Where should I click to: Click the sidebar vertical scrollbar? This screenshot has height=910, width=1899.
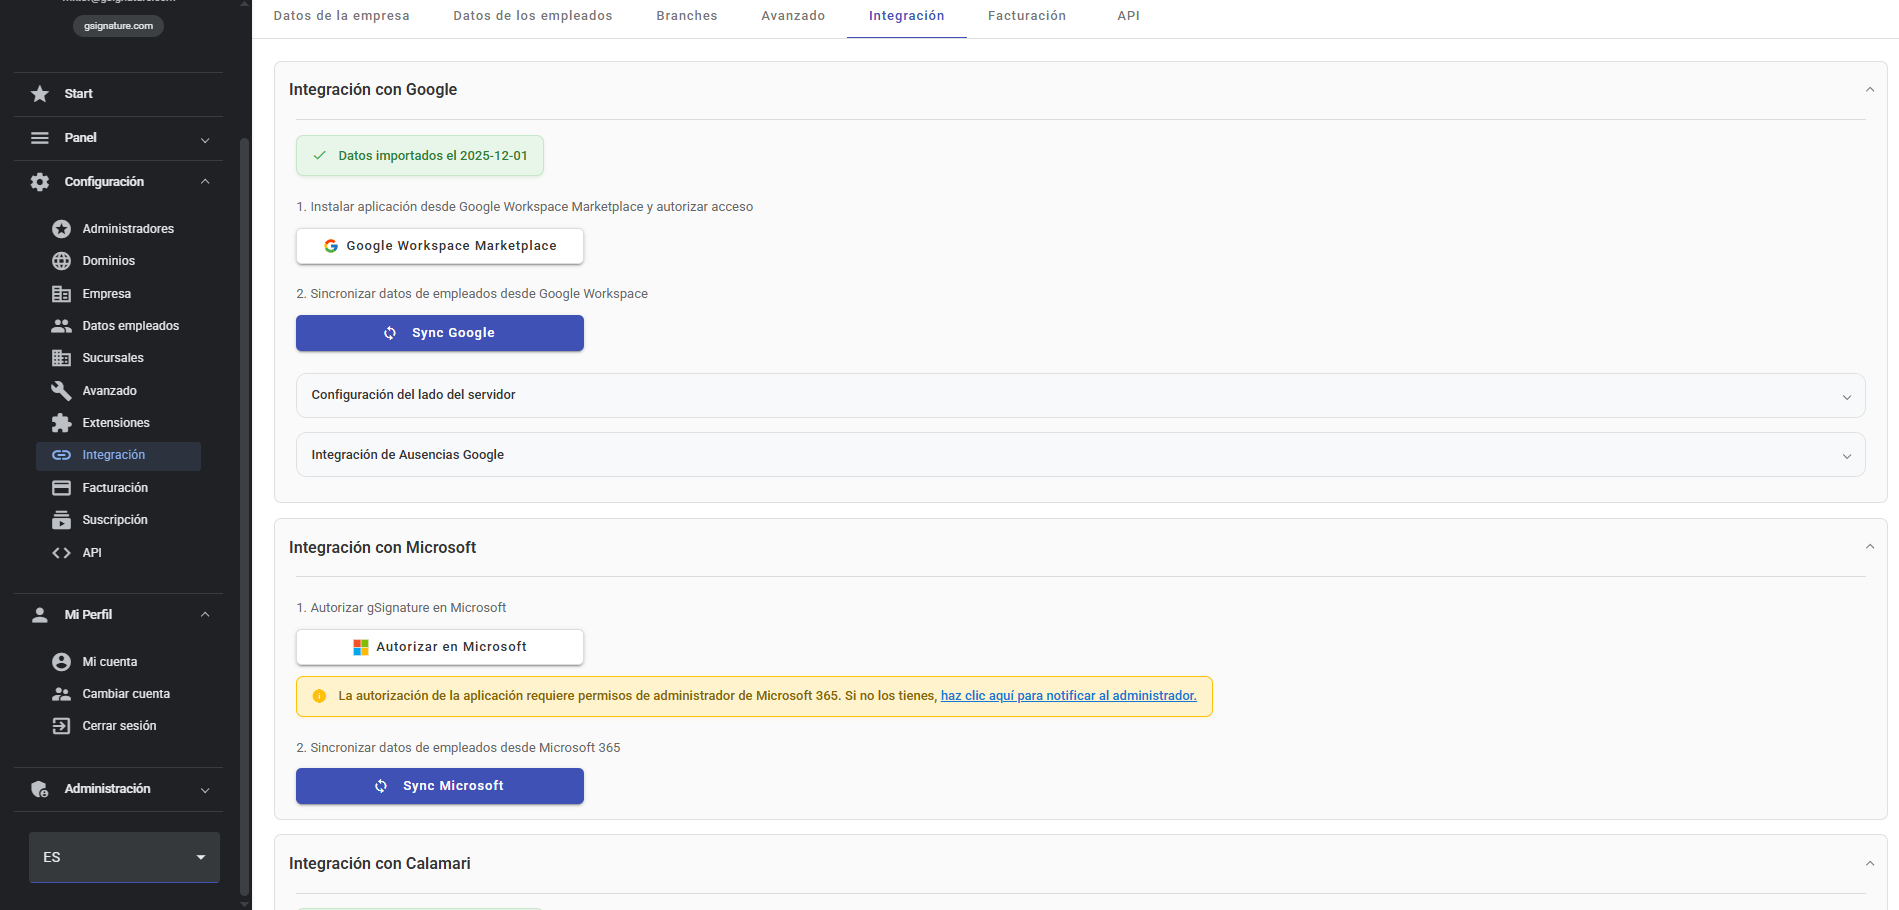[x=245, y=515]
